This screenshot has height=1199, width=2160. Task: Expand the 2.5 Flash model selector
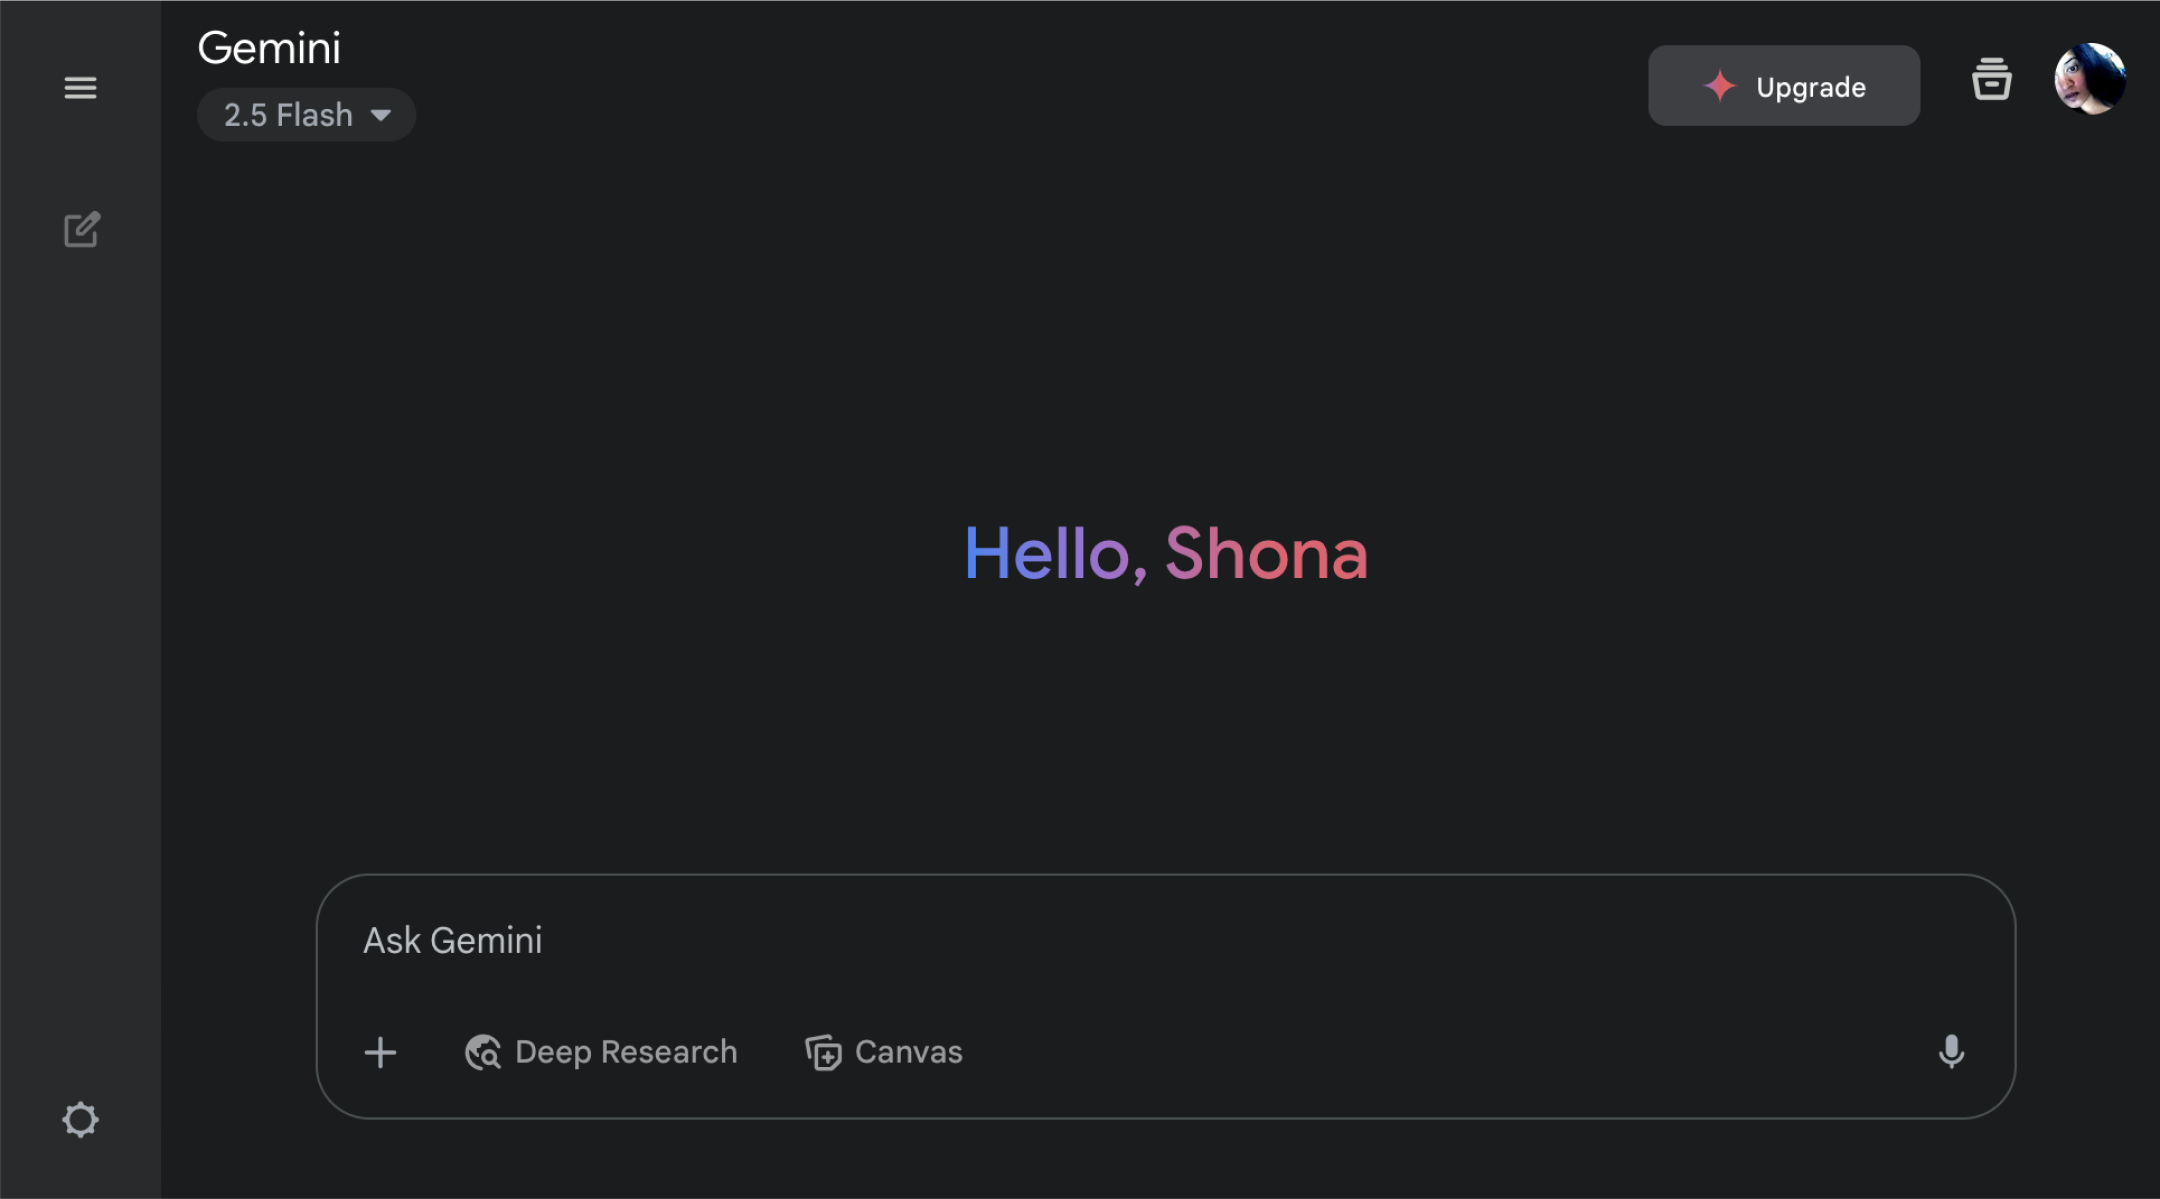click(x=306, y=115)
